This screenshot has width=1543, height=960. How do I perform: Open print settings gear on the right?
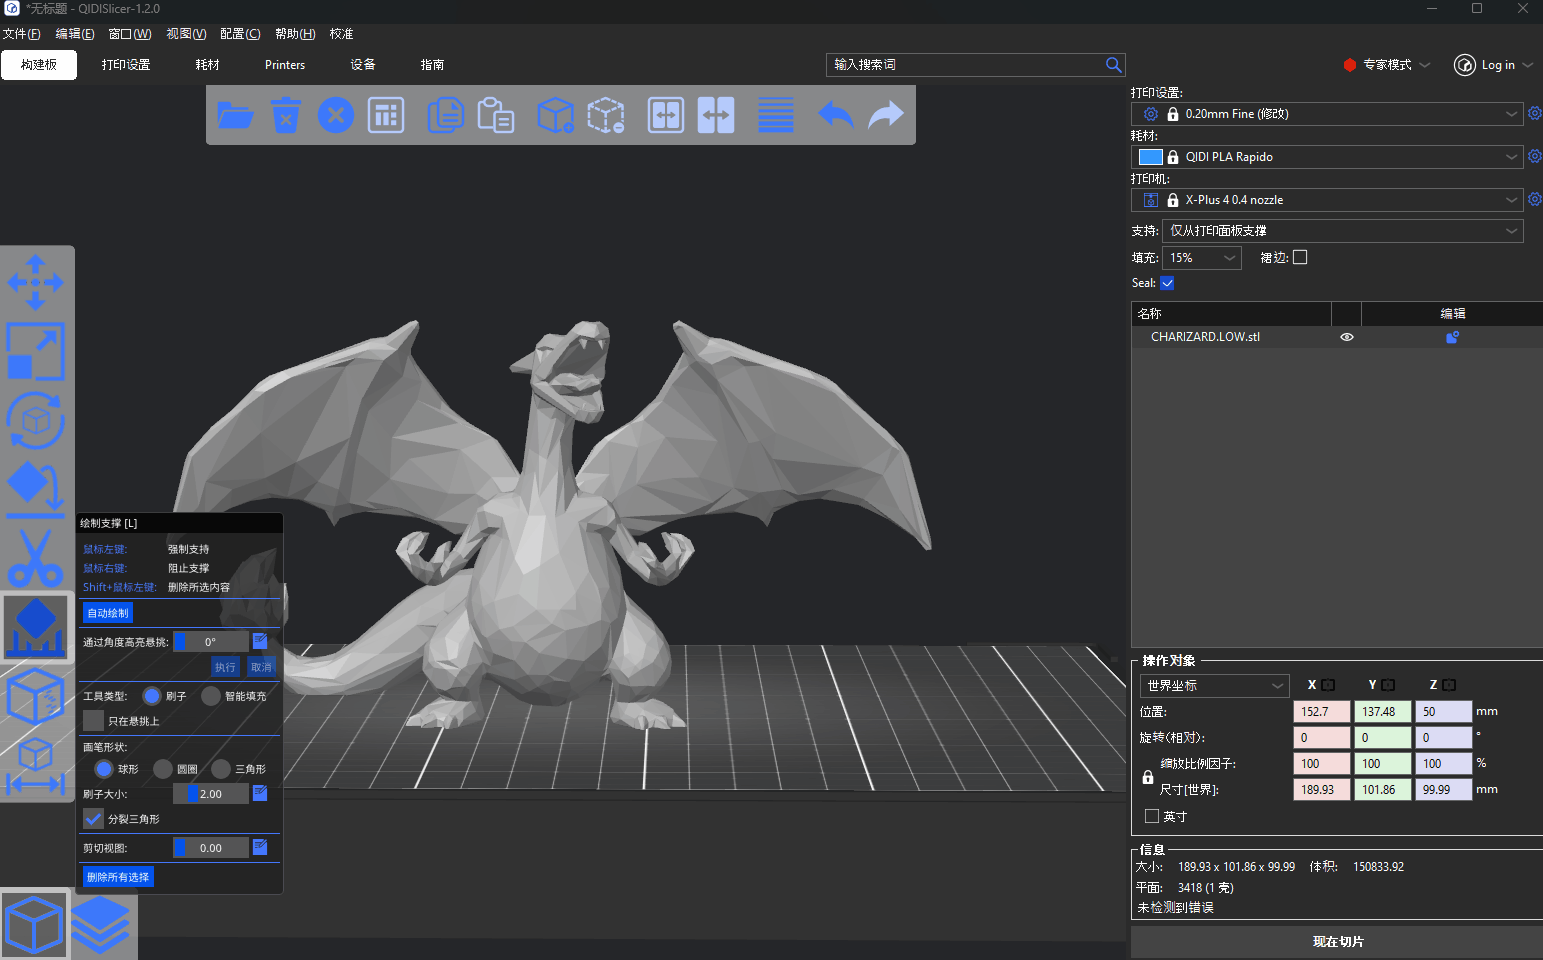[x=1535, y=113]
